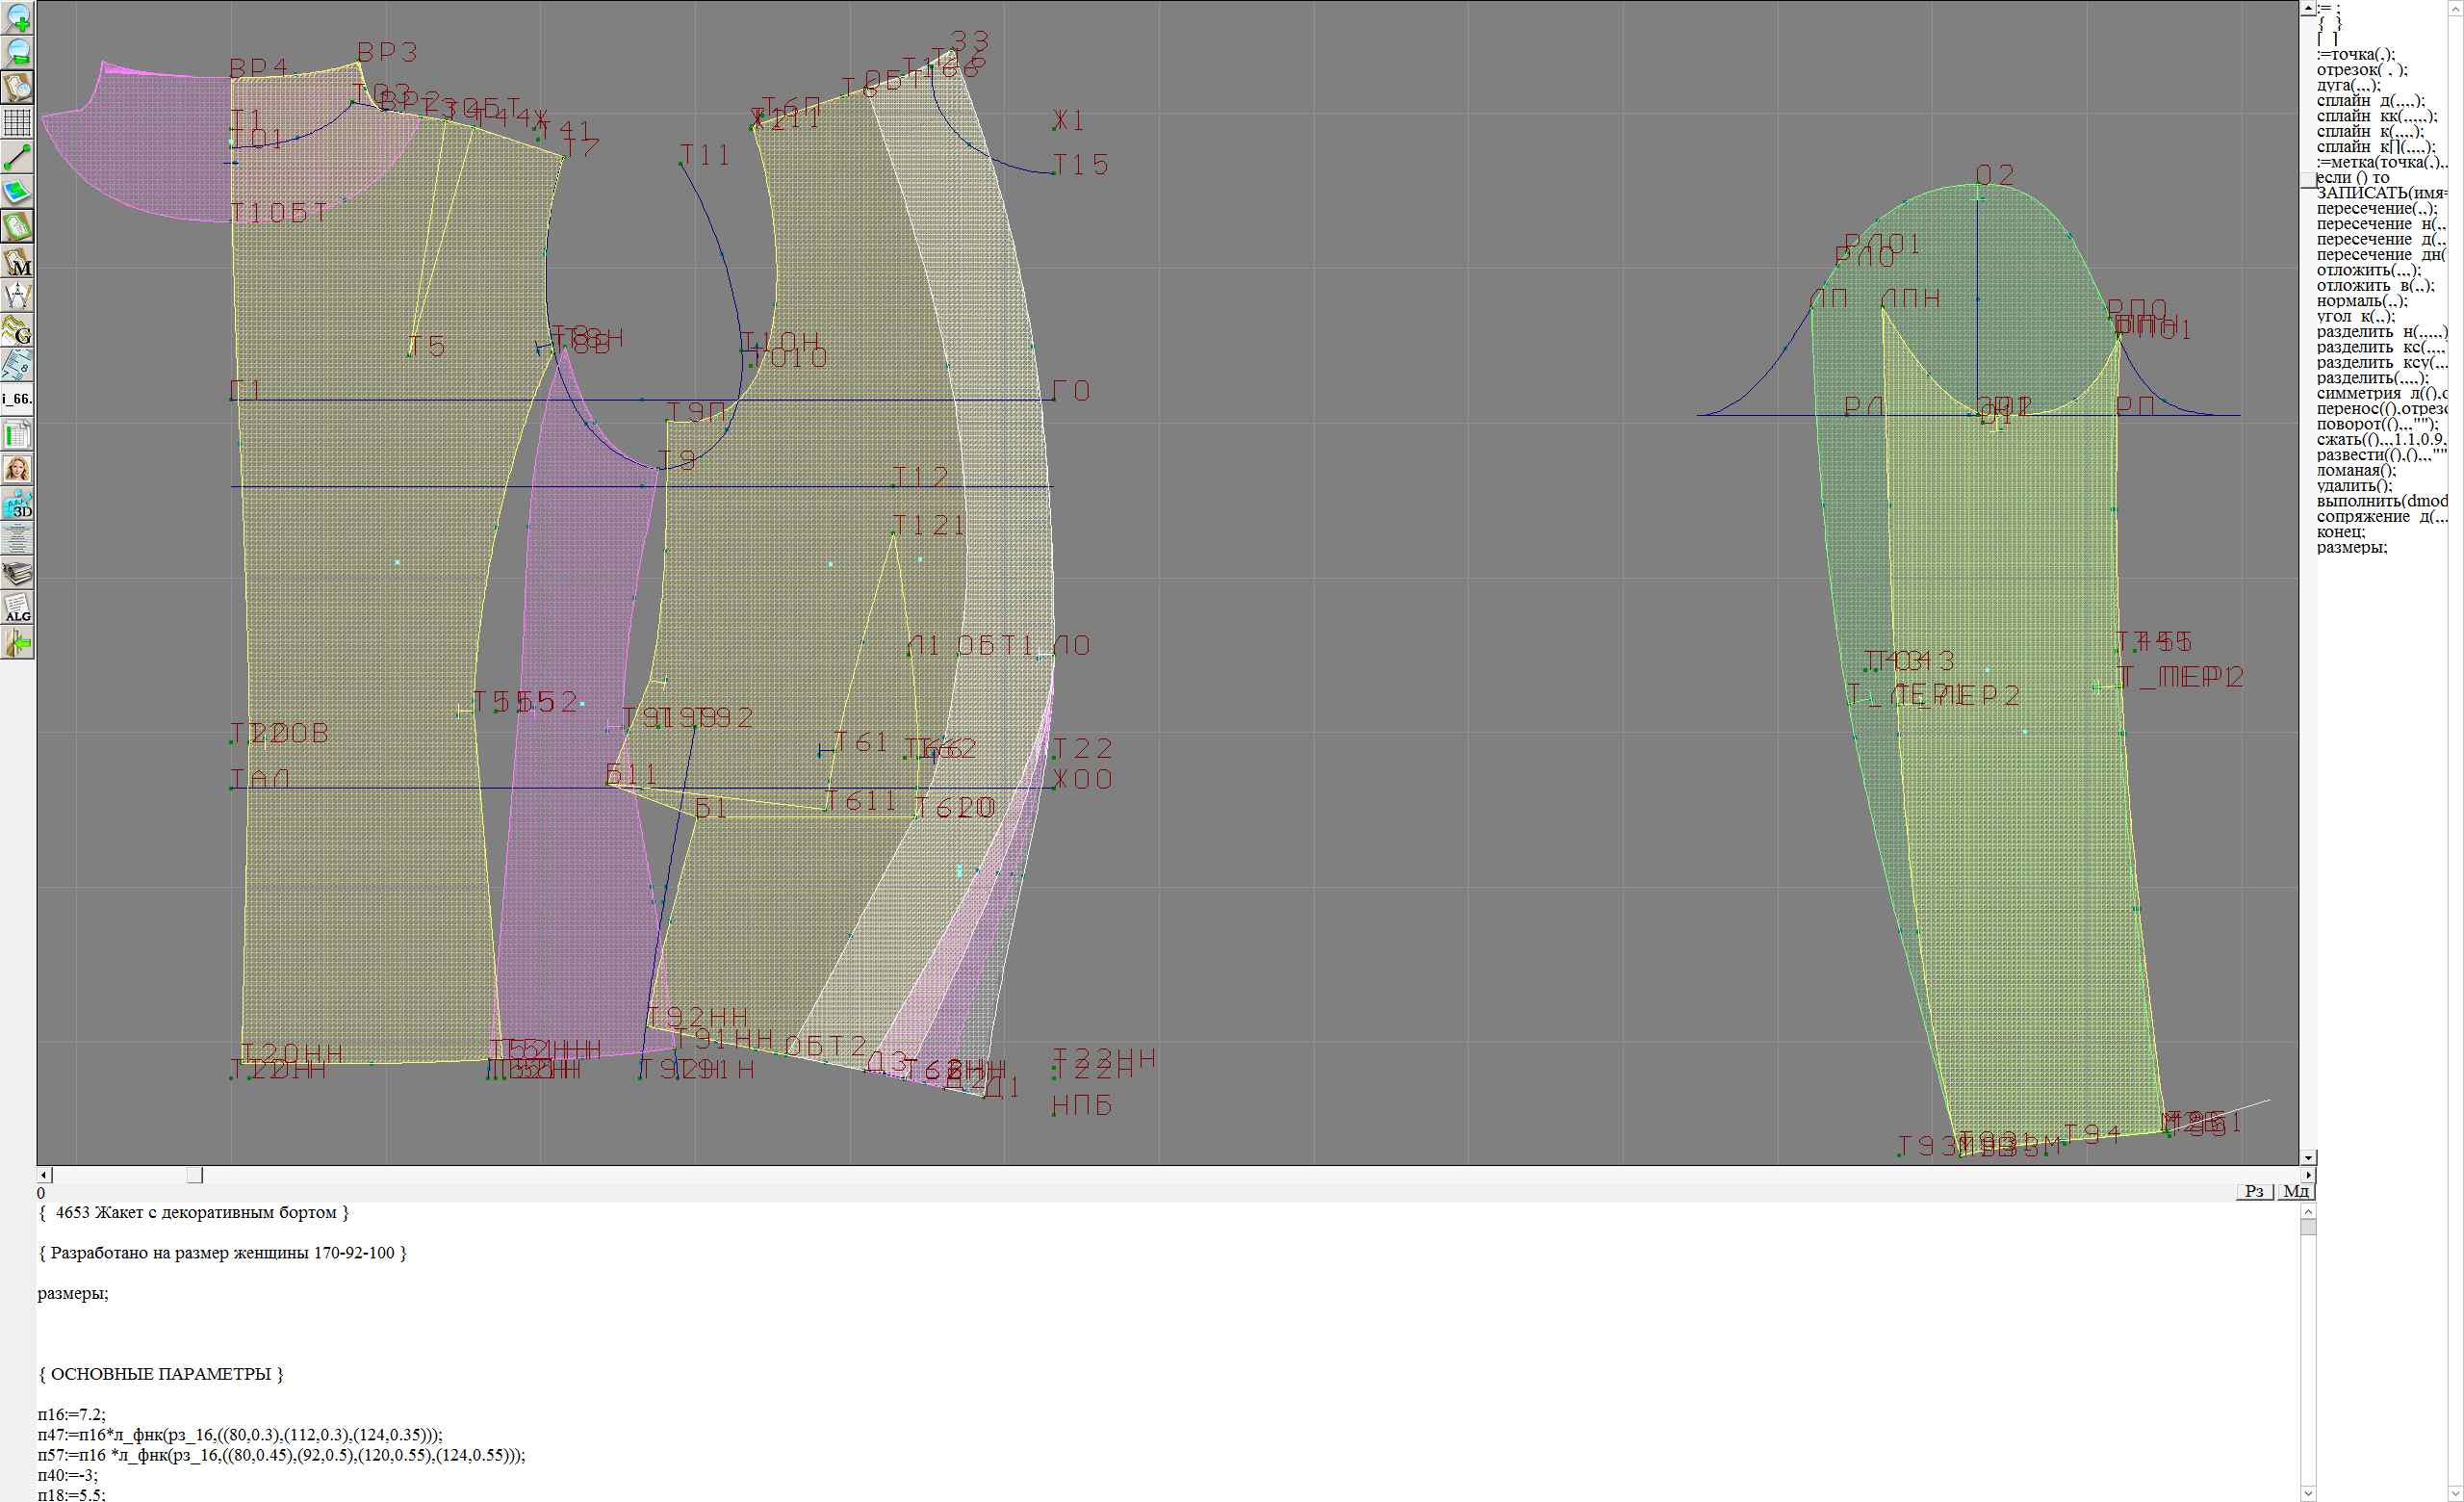2464x1502 pixels.
Task: Click in the code line 'п16:=7.2;'
Action: [71, 1414]
